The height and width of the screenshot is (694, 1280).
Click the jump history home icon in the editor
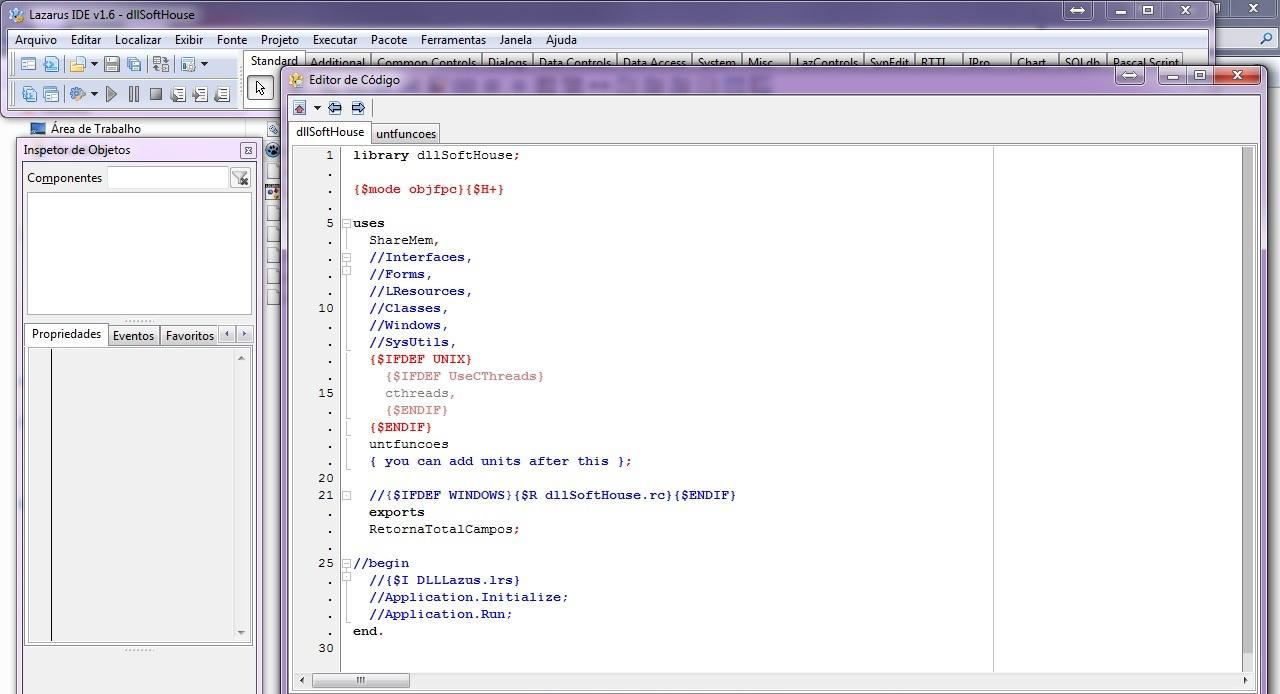coord(299,108)
